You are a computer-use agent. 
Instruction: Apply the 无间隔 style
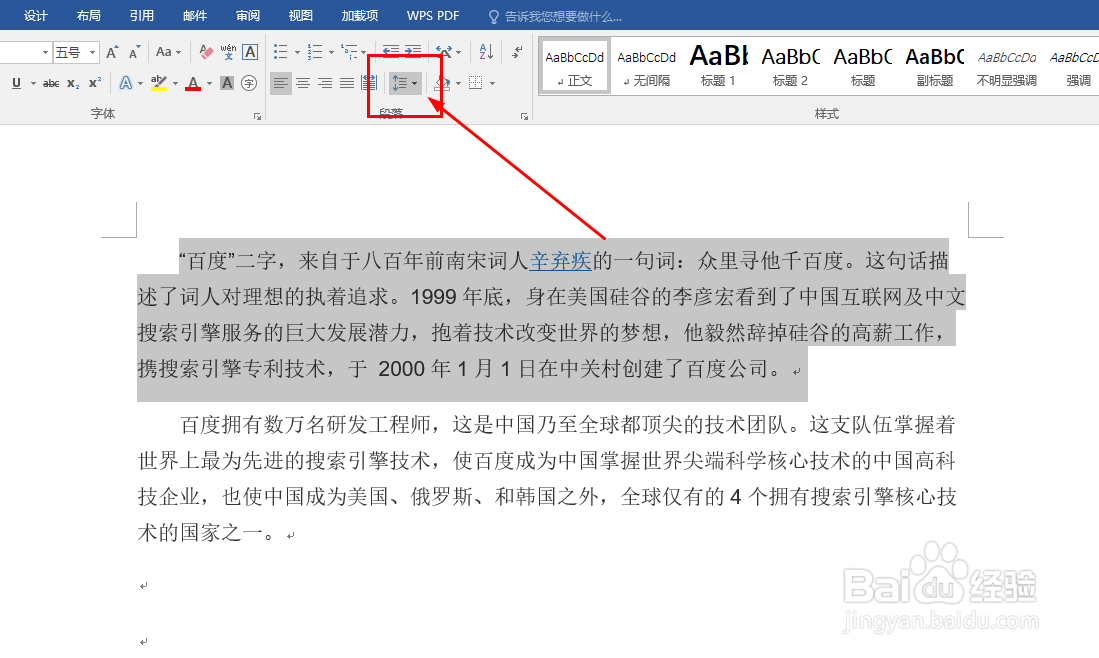click(x=646, y=67)
